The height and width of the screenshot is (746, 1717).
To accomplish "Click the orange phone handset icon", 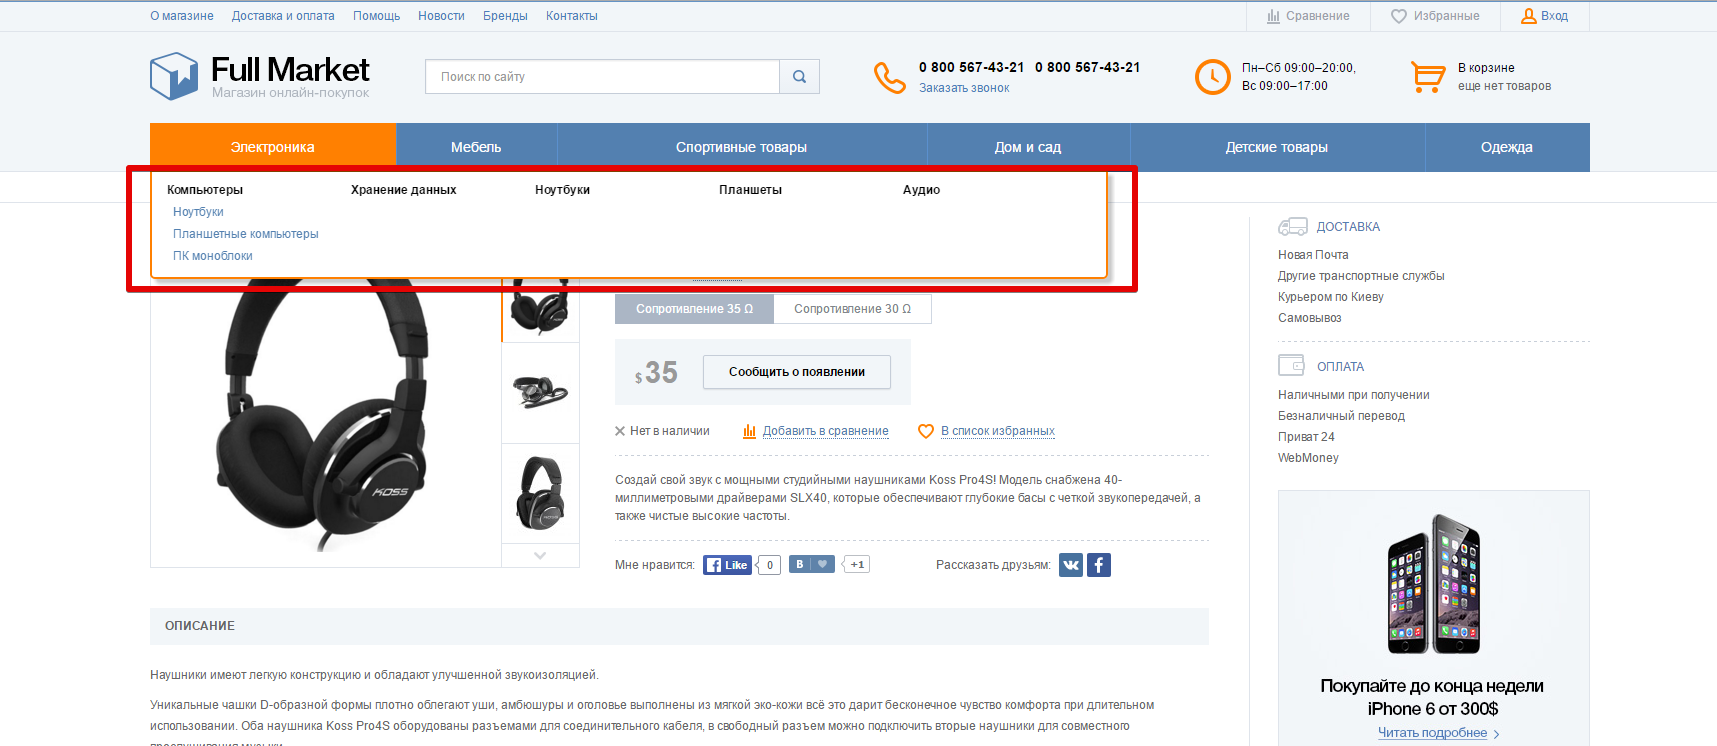I will 889,77.
